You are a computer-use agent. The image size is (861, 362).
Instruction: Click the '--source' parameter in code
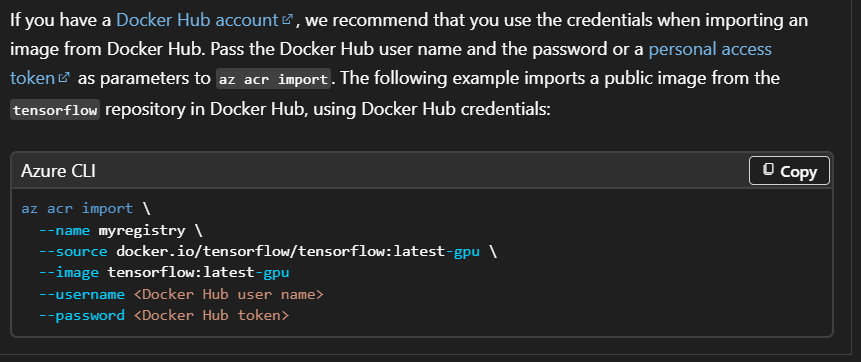pyautogui.click(x=73, y=252)
